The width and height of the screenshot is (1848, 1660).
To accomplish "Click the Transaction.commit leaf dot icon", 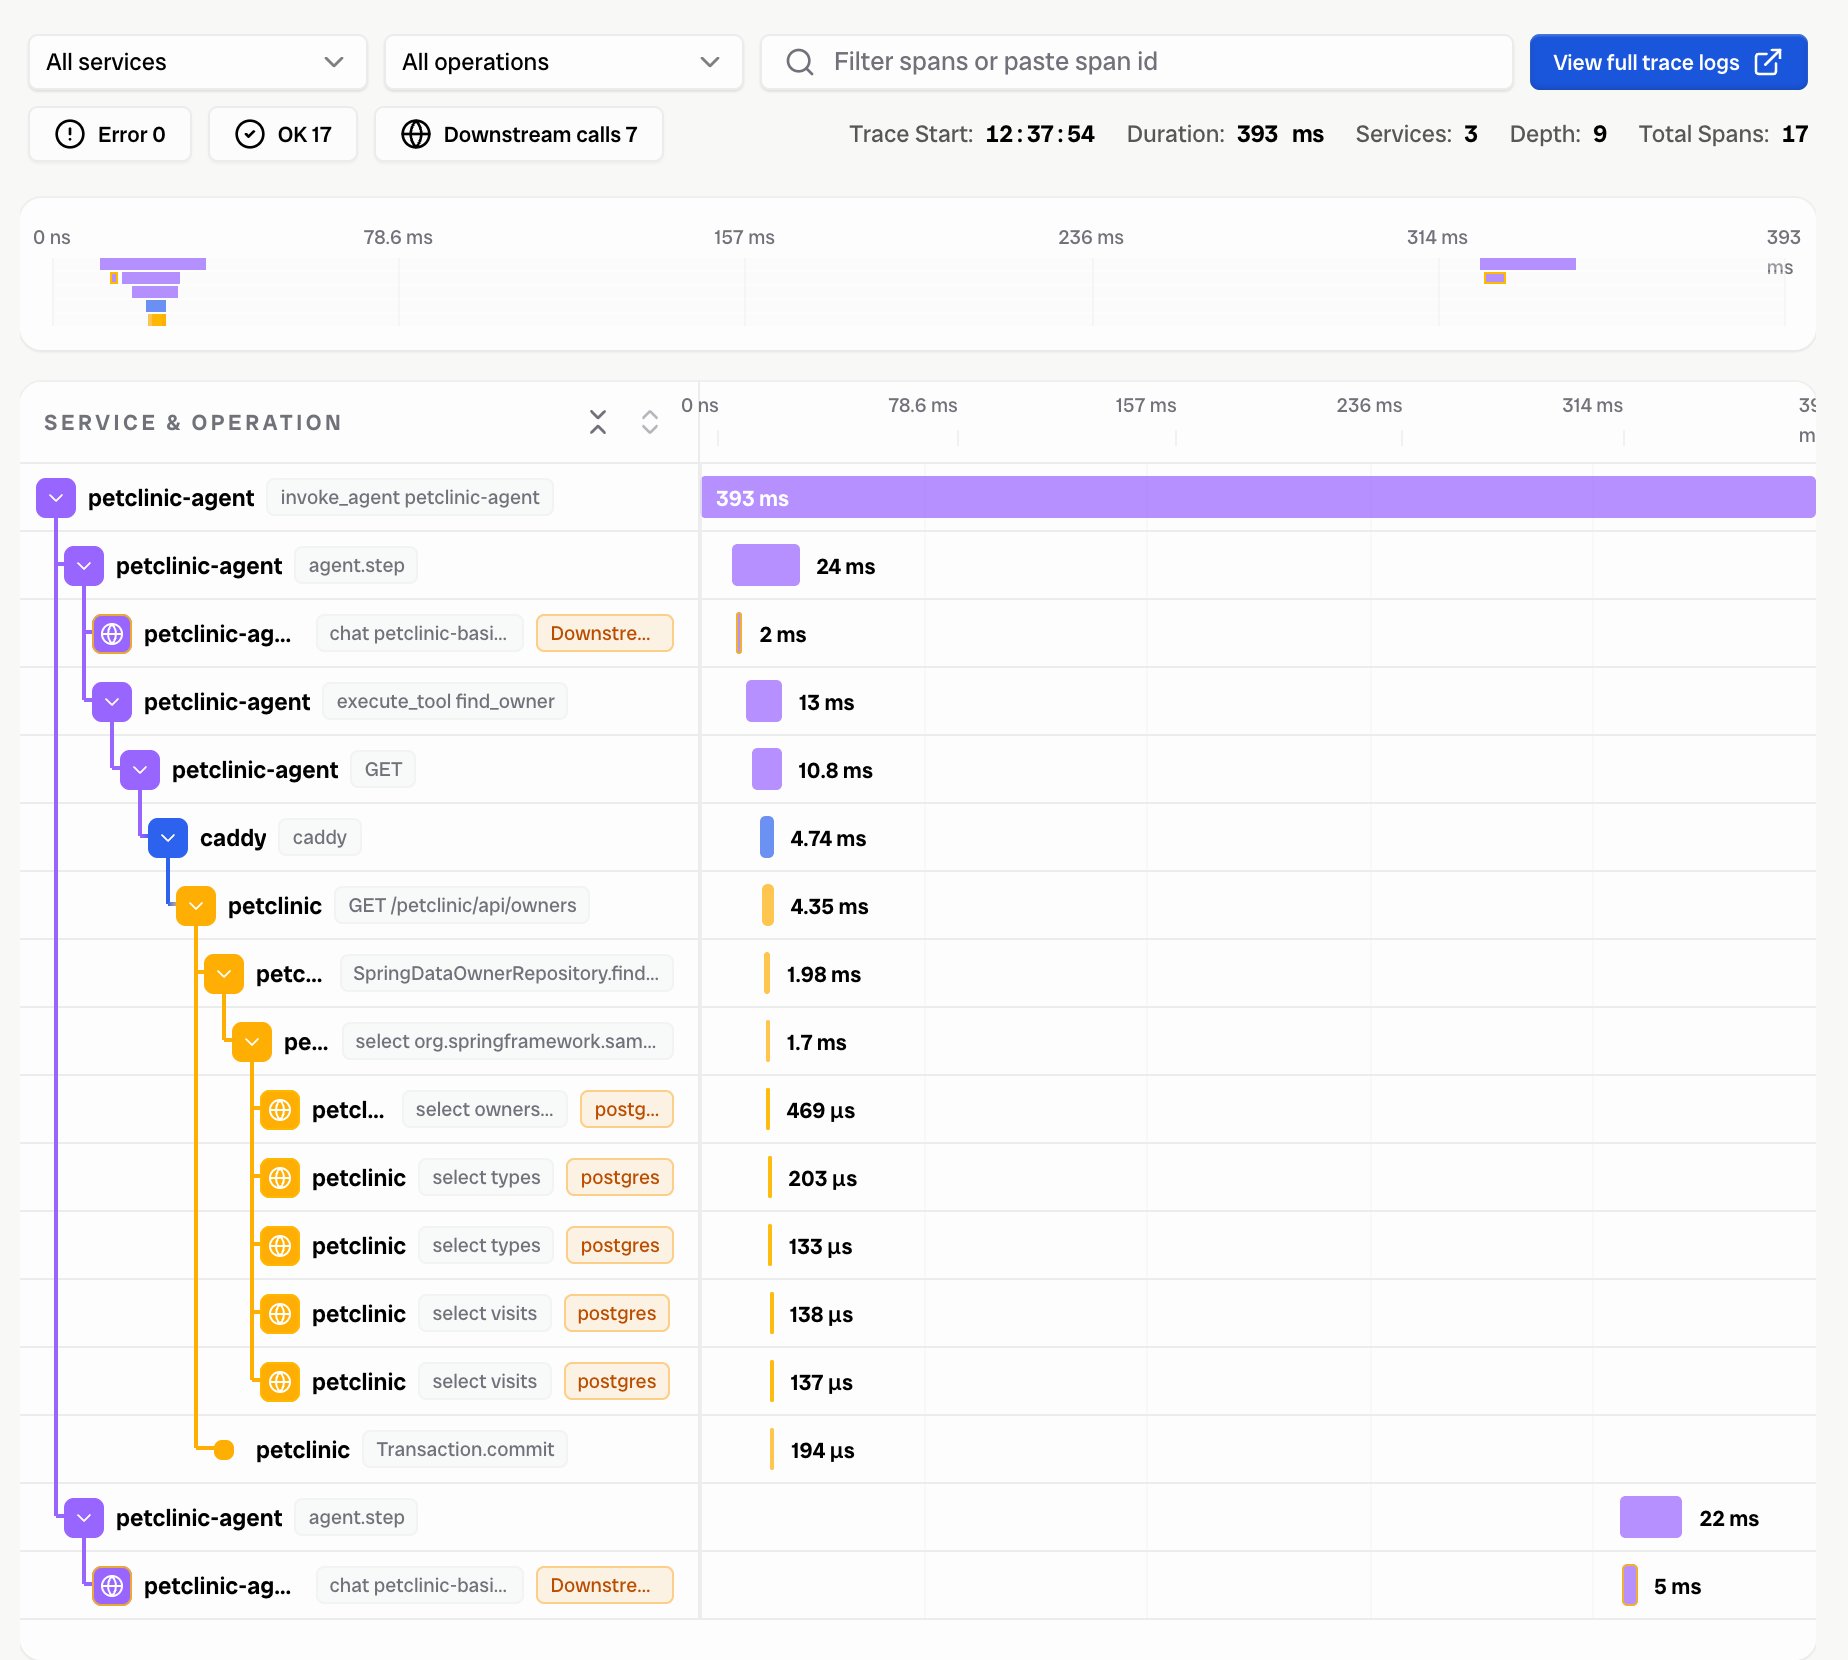I will (x=224, y=1450).
